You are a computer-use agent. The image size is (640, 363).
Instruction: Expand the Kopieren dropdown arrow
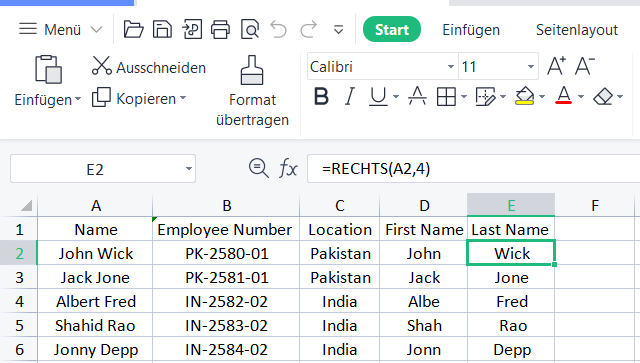tap(183, 98)
